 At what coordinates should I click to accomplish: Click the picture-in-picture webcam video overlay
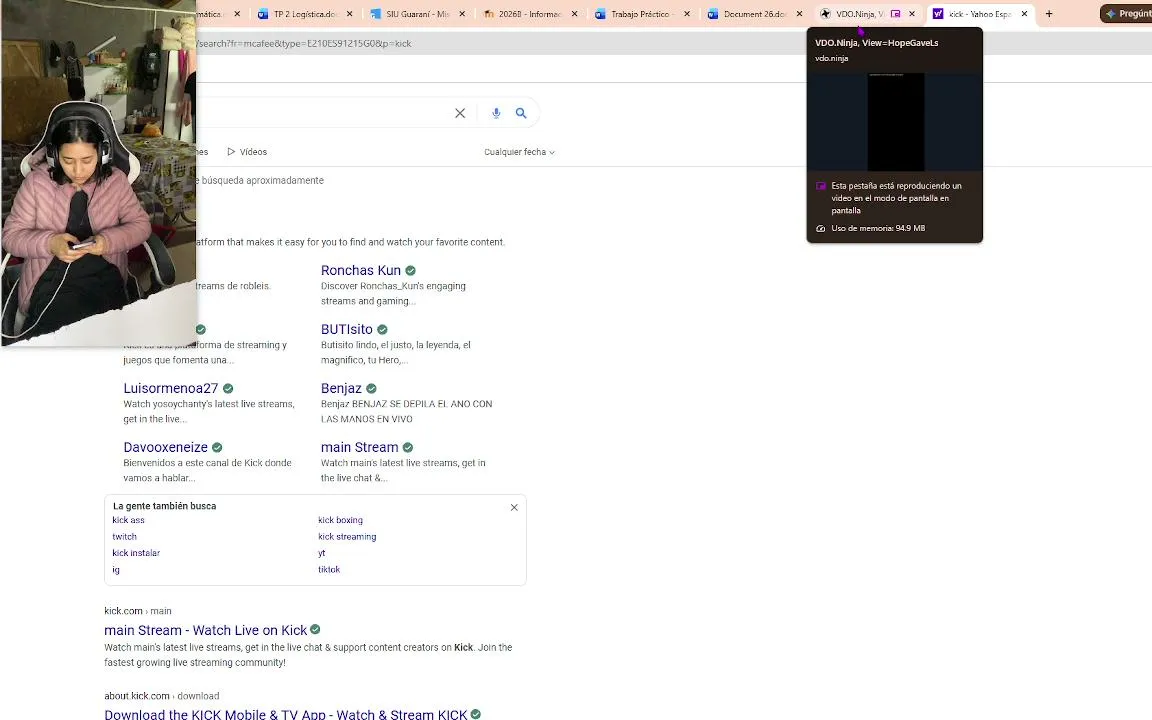(x=98, y=173)
